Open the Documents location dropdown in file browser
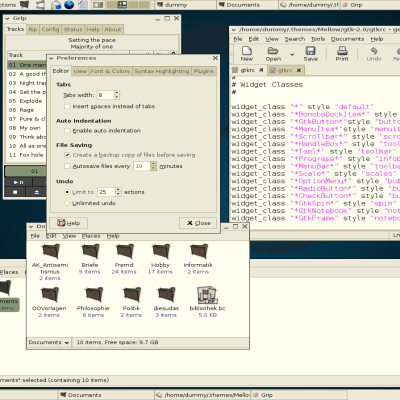This screenshot has height=400, width=400. (x=49, y=342)
